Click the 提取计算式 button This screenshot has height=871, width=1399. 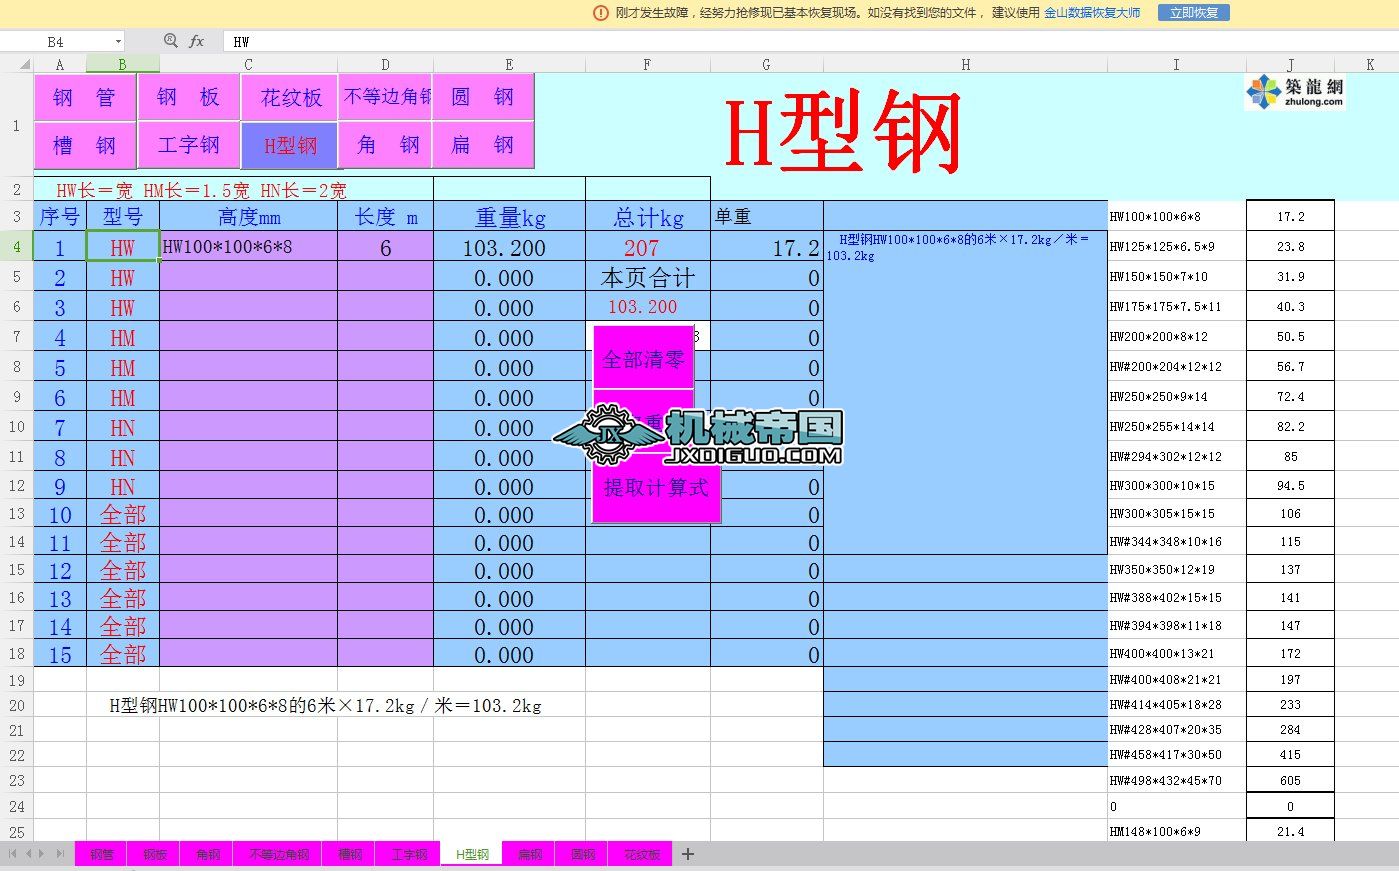(655, 488)
